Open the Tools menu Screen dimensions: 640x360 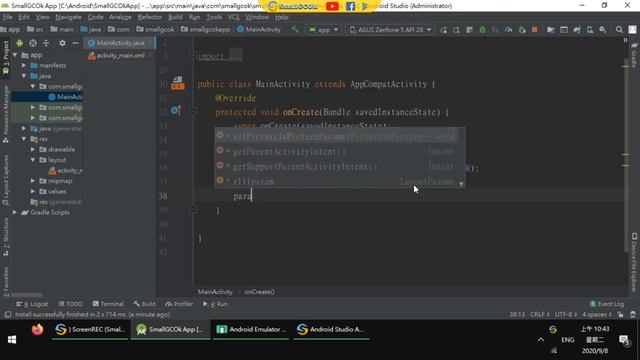click(x=214, y=17)
